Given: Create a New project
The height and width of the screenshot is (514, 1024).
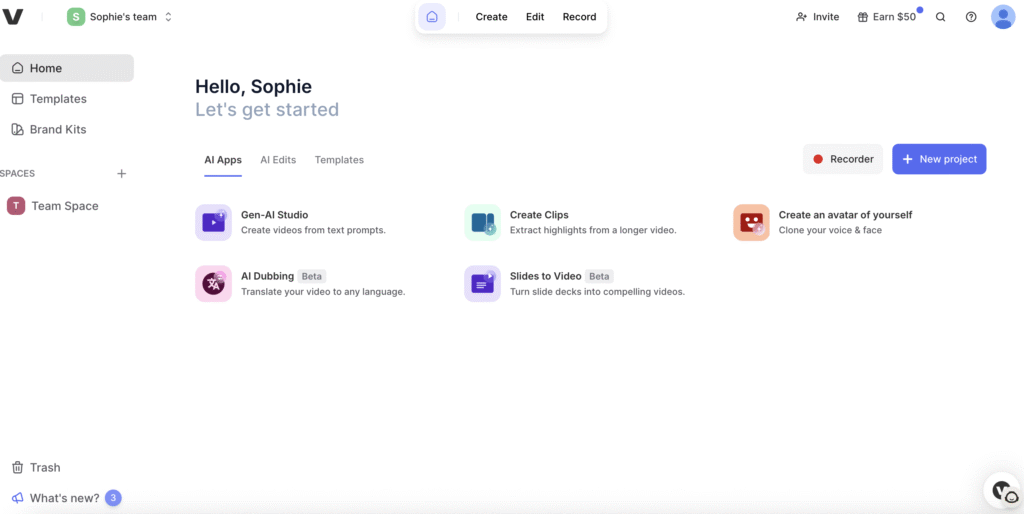Looking at the screenshot, I should click(x=939, y=159).
